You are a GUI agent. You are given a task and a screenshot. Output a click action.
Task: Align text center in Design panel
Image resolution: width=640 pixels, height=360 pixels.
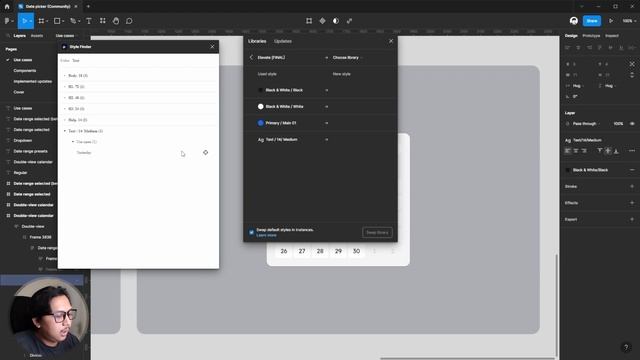576,151
